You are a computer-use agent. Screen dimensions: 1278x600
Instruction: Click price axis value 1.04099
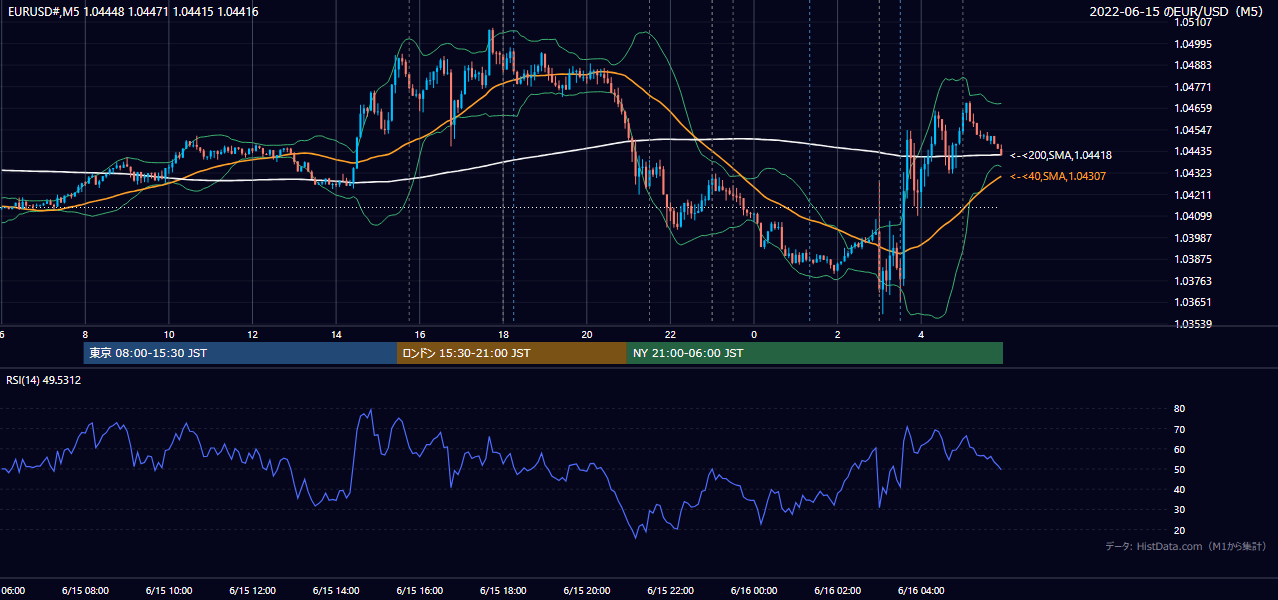pos(1194,216)
